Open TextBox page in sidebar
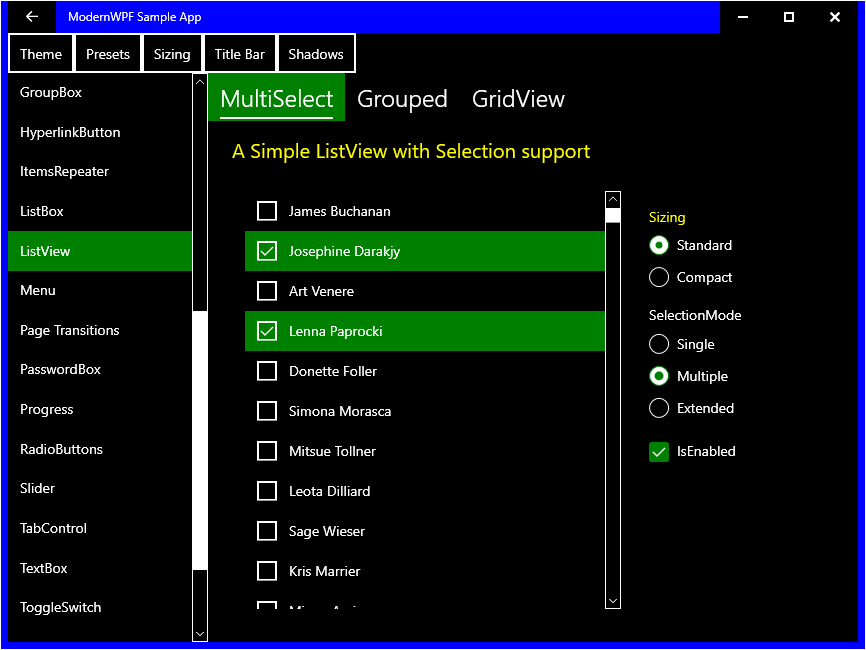 (x=100, y=568)
